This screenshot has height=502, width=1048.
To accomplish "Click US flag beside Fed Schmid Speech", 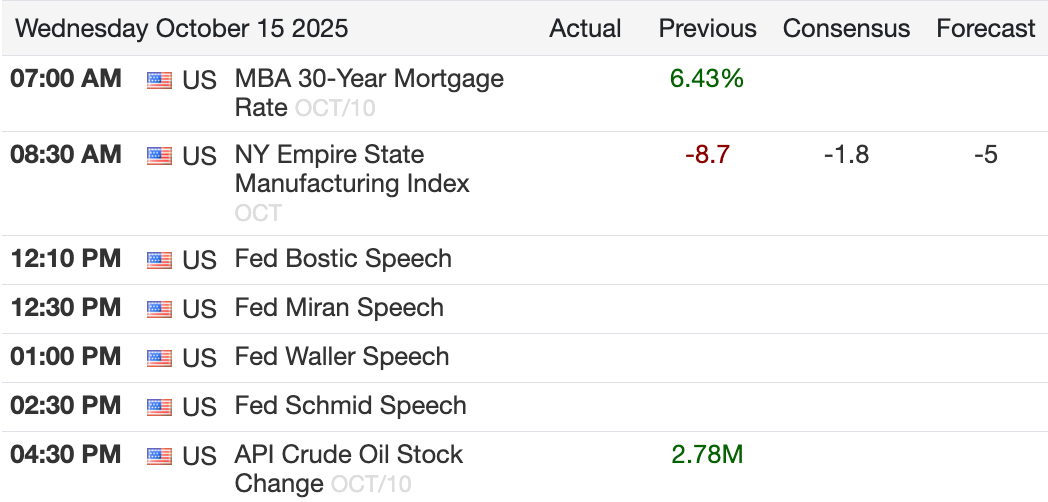I will (159, 407).
